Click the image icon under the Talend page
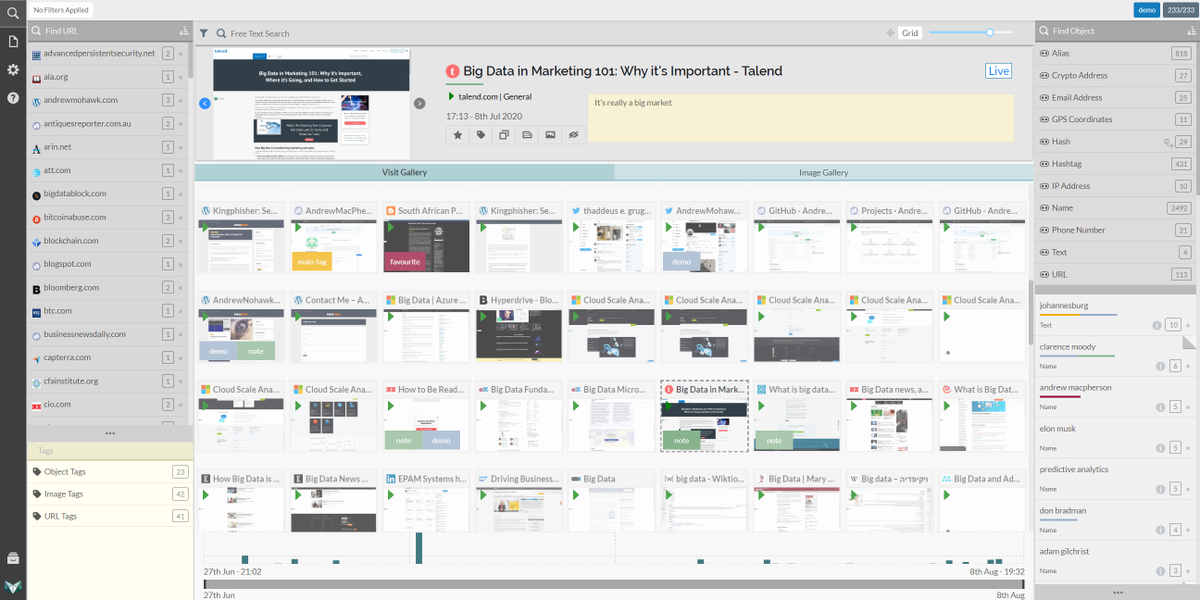1200x600 pixels. click(x=550, y=134)
